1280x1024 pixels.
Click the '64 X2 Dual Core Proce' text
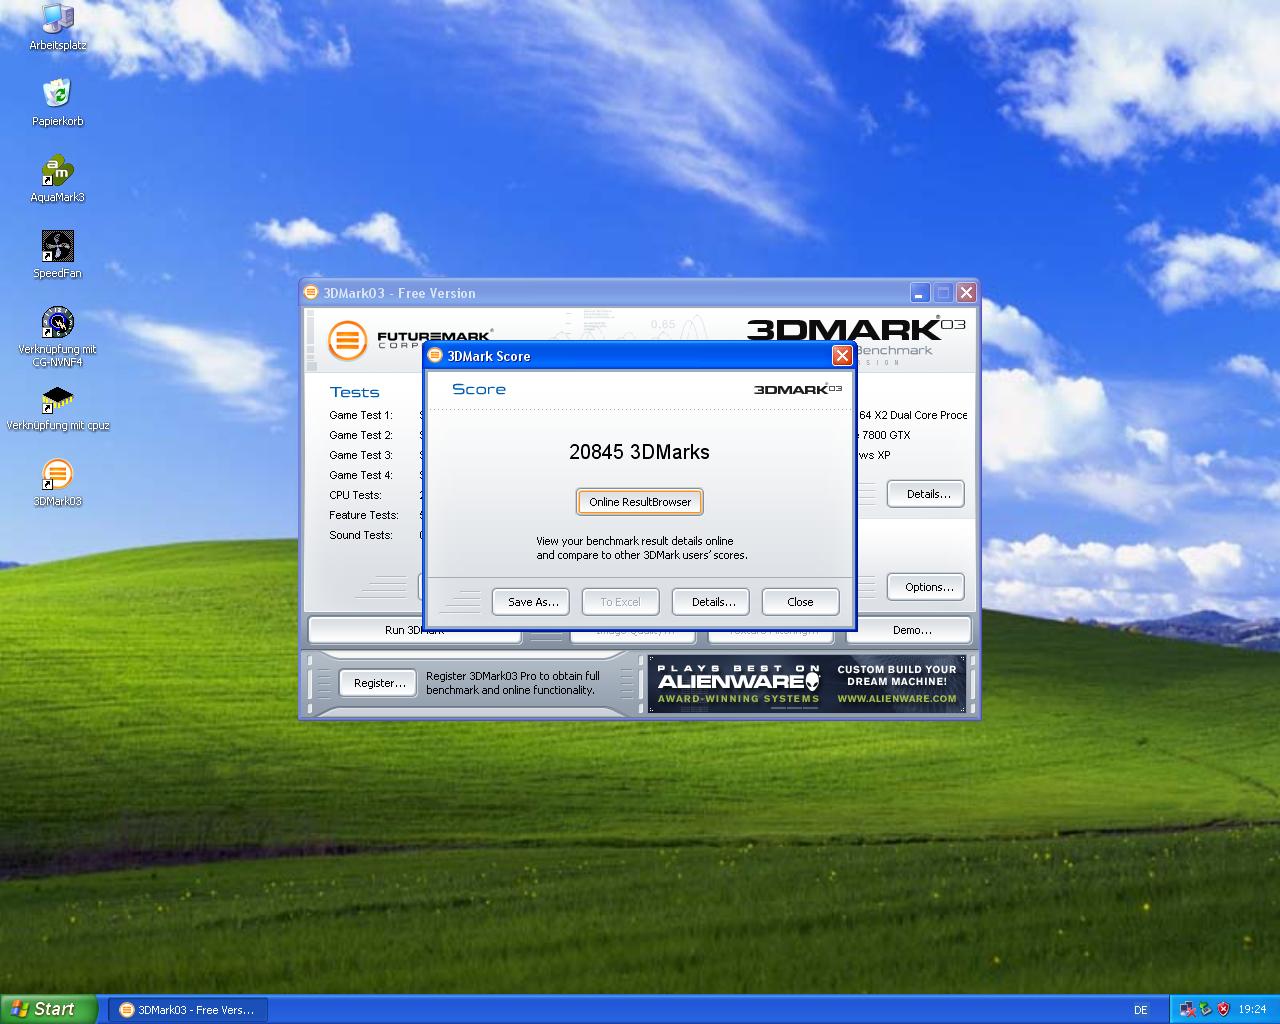click(x=913, y=415)
